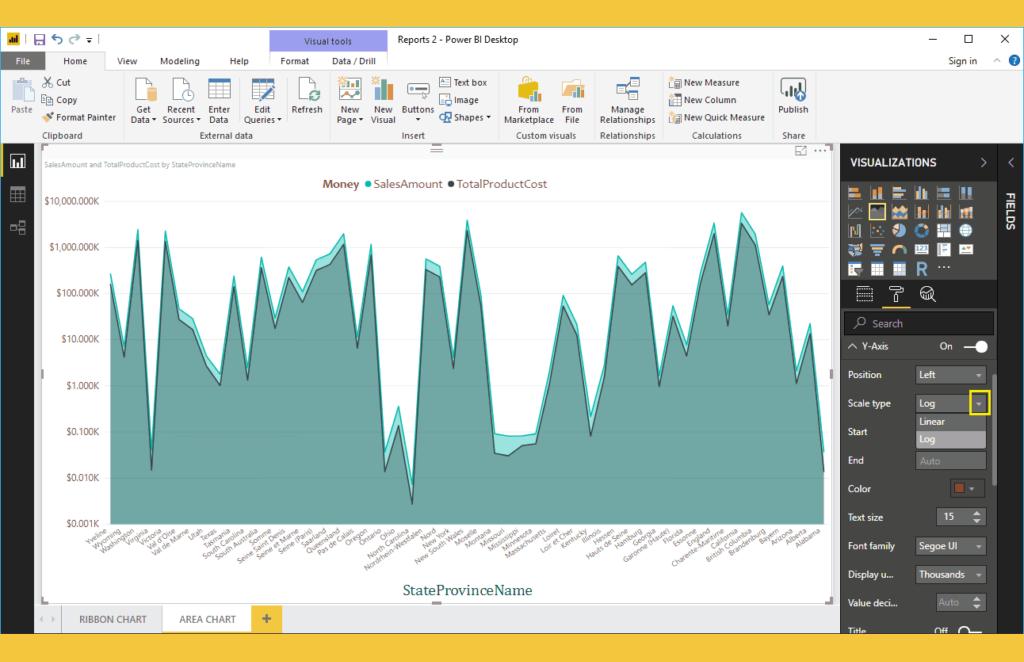The width and height of the screenshot is (1024, 662).
Task: Switch to the RIBBON CHART page tab
Action: point(112,619)
